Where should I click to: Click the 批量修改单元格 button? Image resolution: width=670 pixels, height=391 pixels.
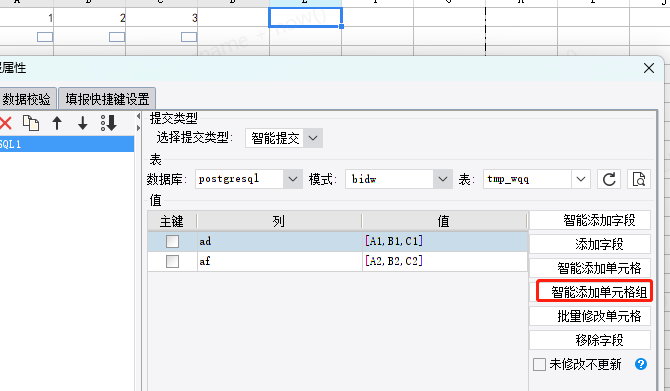(x=590, y=316)
